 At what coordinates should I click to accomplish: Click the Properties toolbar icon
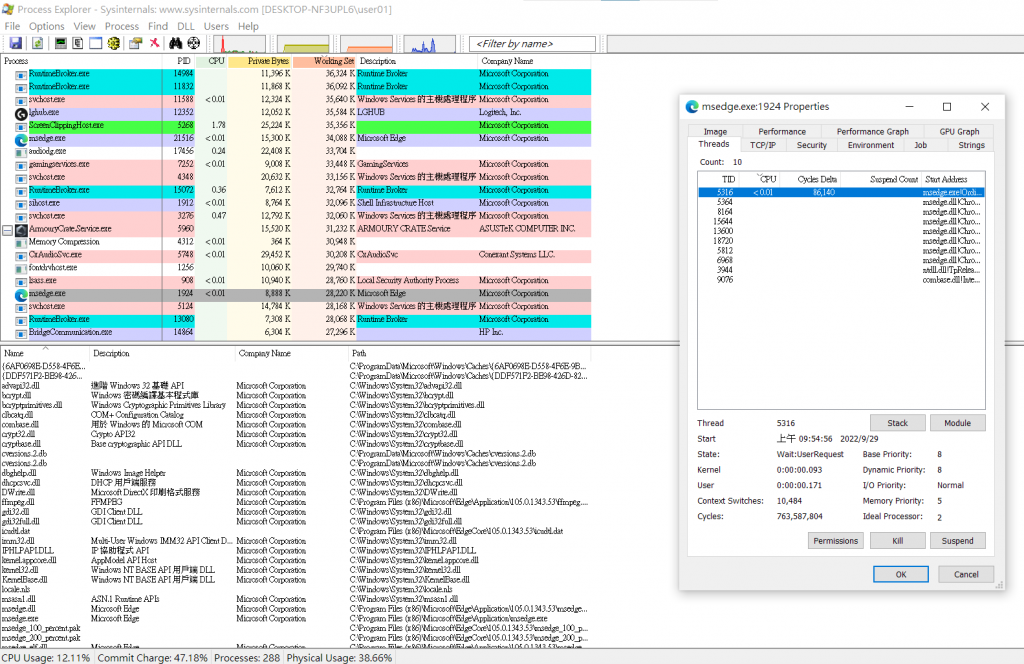[x=135, y=43]
